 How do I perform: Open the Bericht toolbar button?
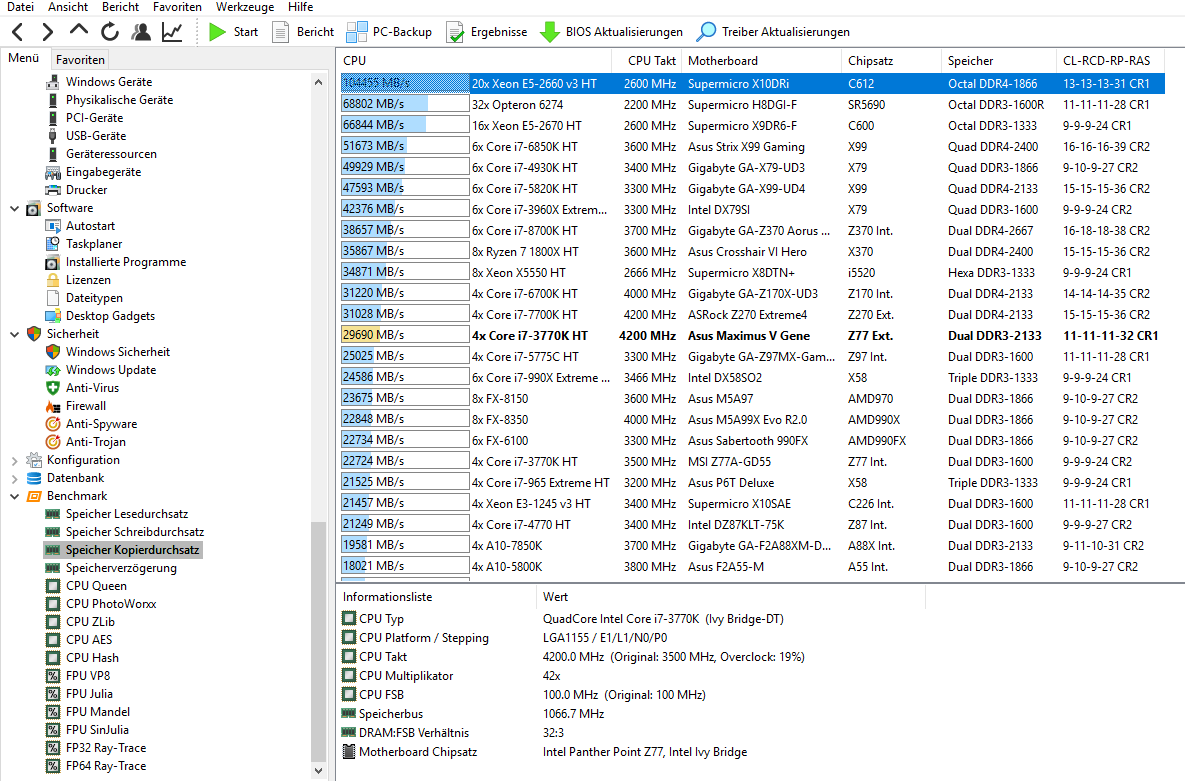(303, 32)
